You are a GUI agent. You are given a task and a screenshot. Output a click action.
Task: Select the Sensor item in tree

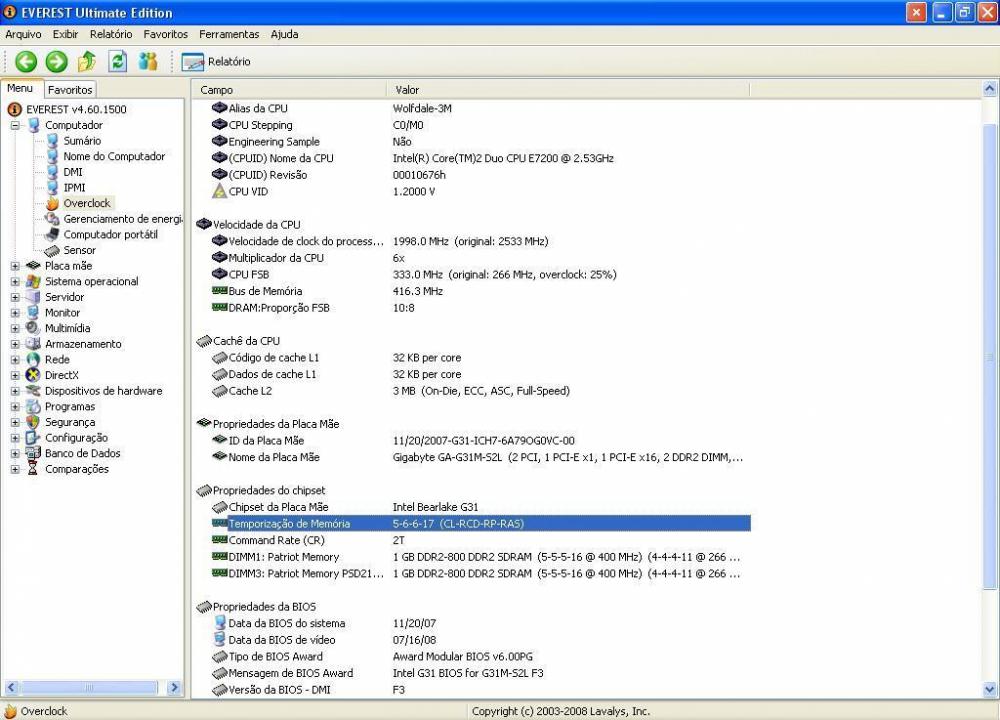[79, 250]
